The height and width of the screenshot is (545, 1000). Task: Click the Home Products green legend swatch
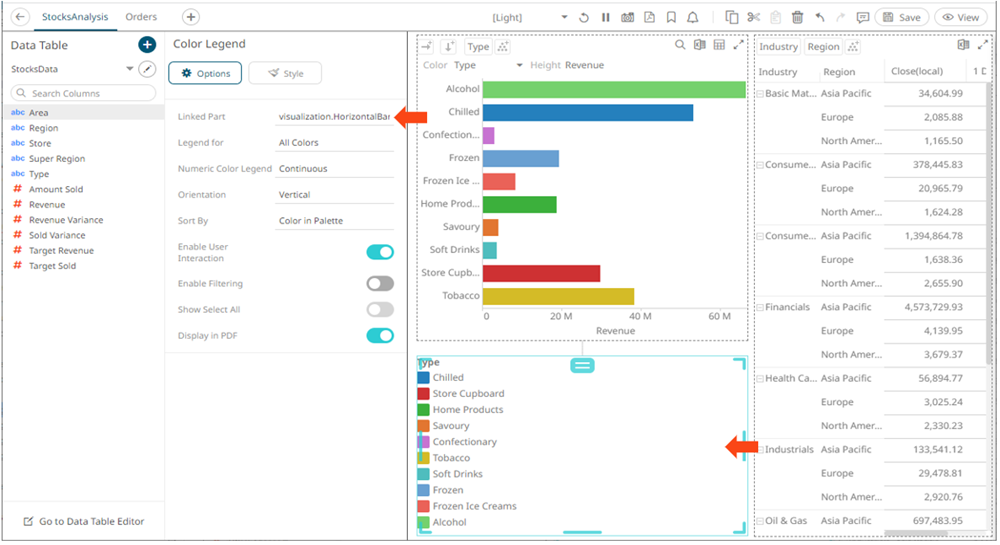pyautogui.click(x=423, y=410)
